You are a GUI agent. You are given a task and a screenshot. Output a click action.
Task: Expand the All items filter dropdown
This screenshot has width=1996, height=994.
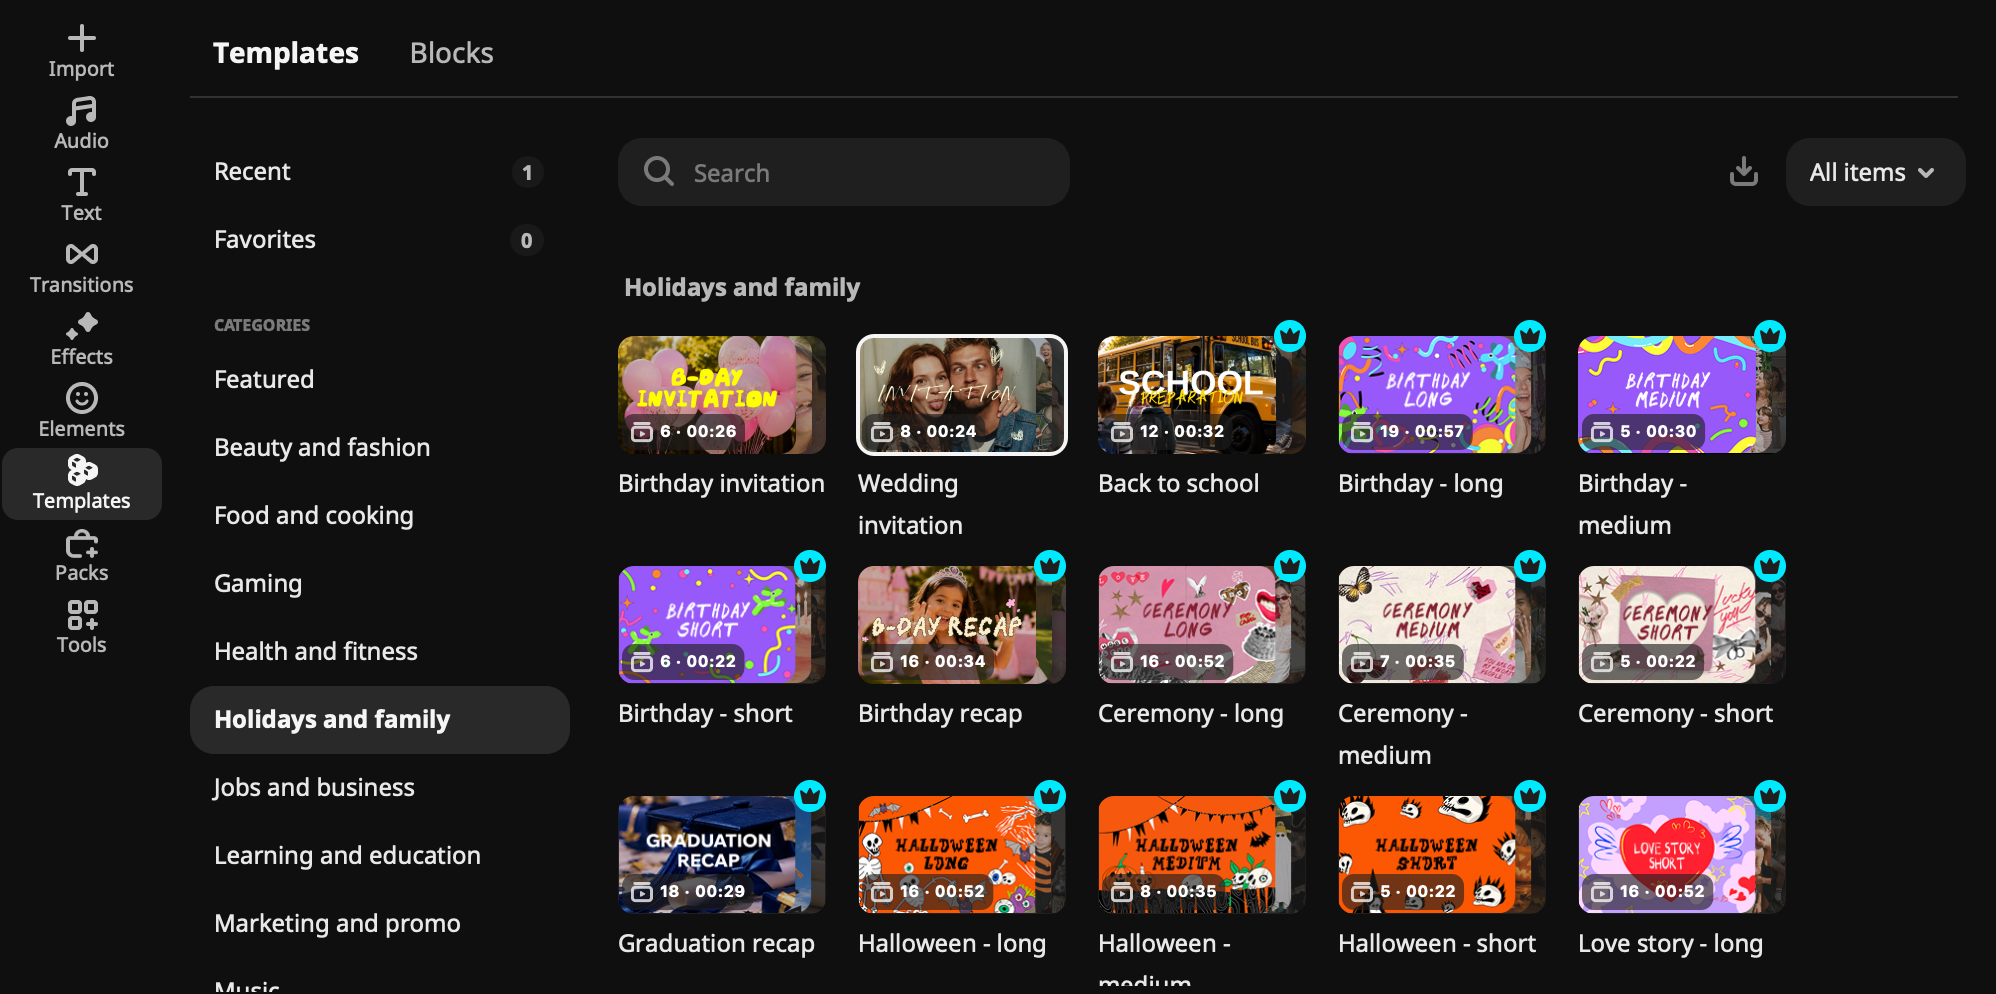[1875, 172]
